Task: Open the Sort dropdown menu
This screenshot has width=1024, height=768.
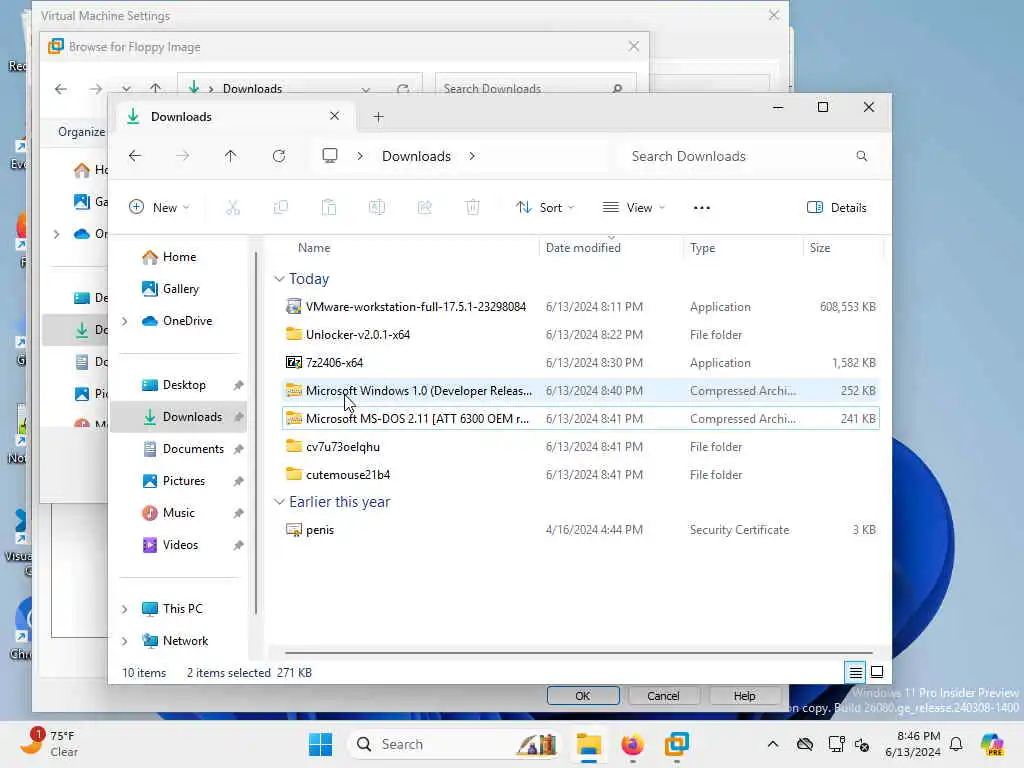Action: tap(545, 208)
